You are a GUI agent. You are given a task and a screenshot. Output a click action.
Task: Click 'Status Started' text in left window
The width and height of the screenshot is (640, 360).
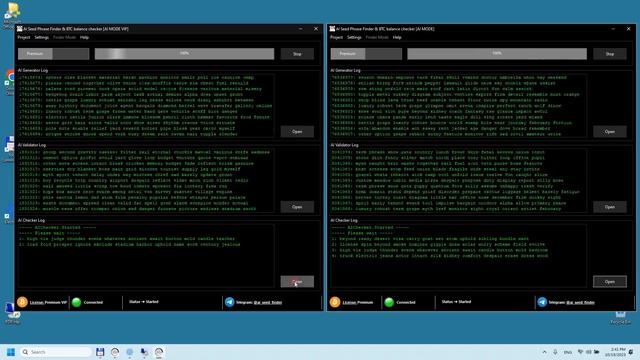[x=144, y=302]
